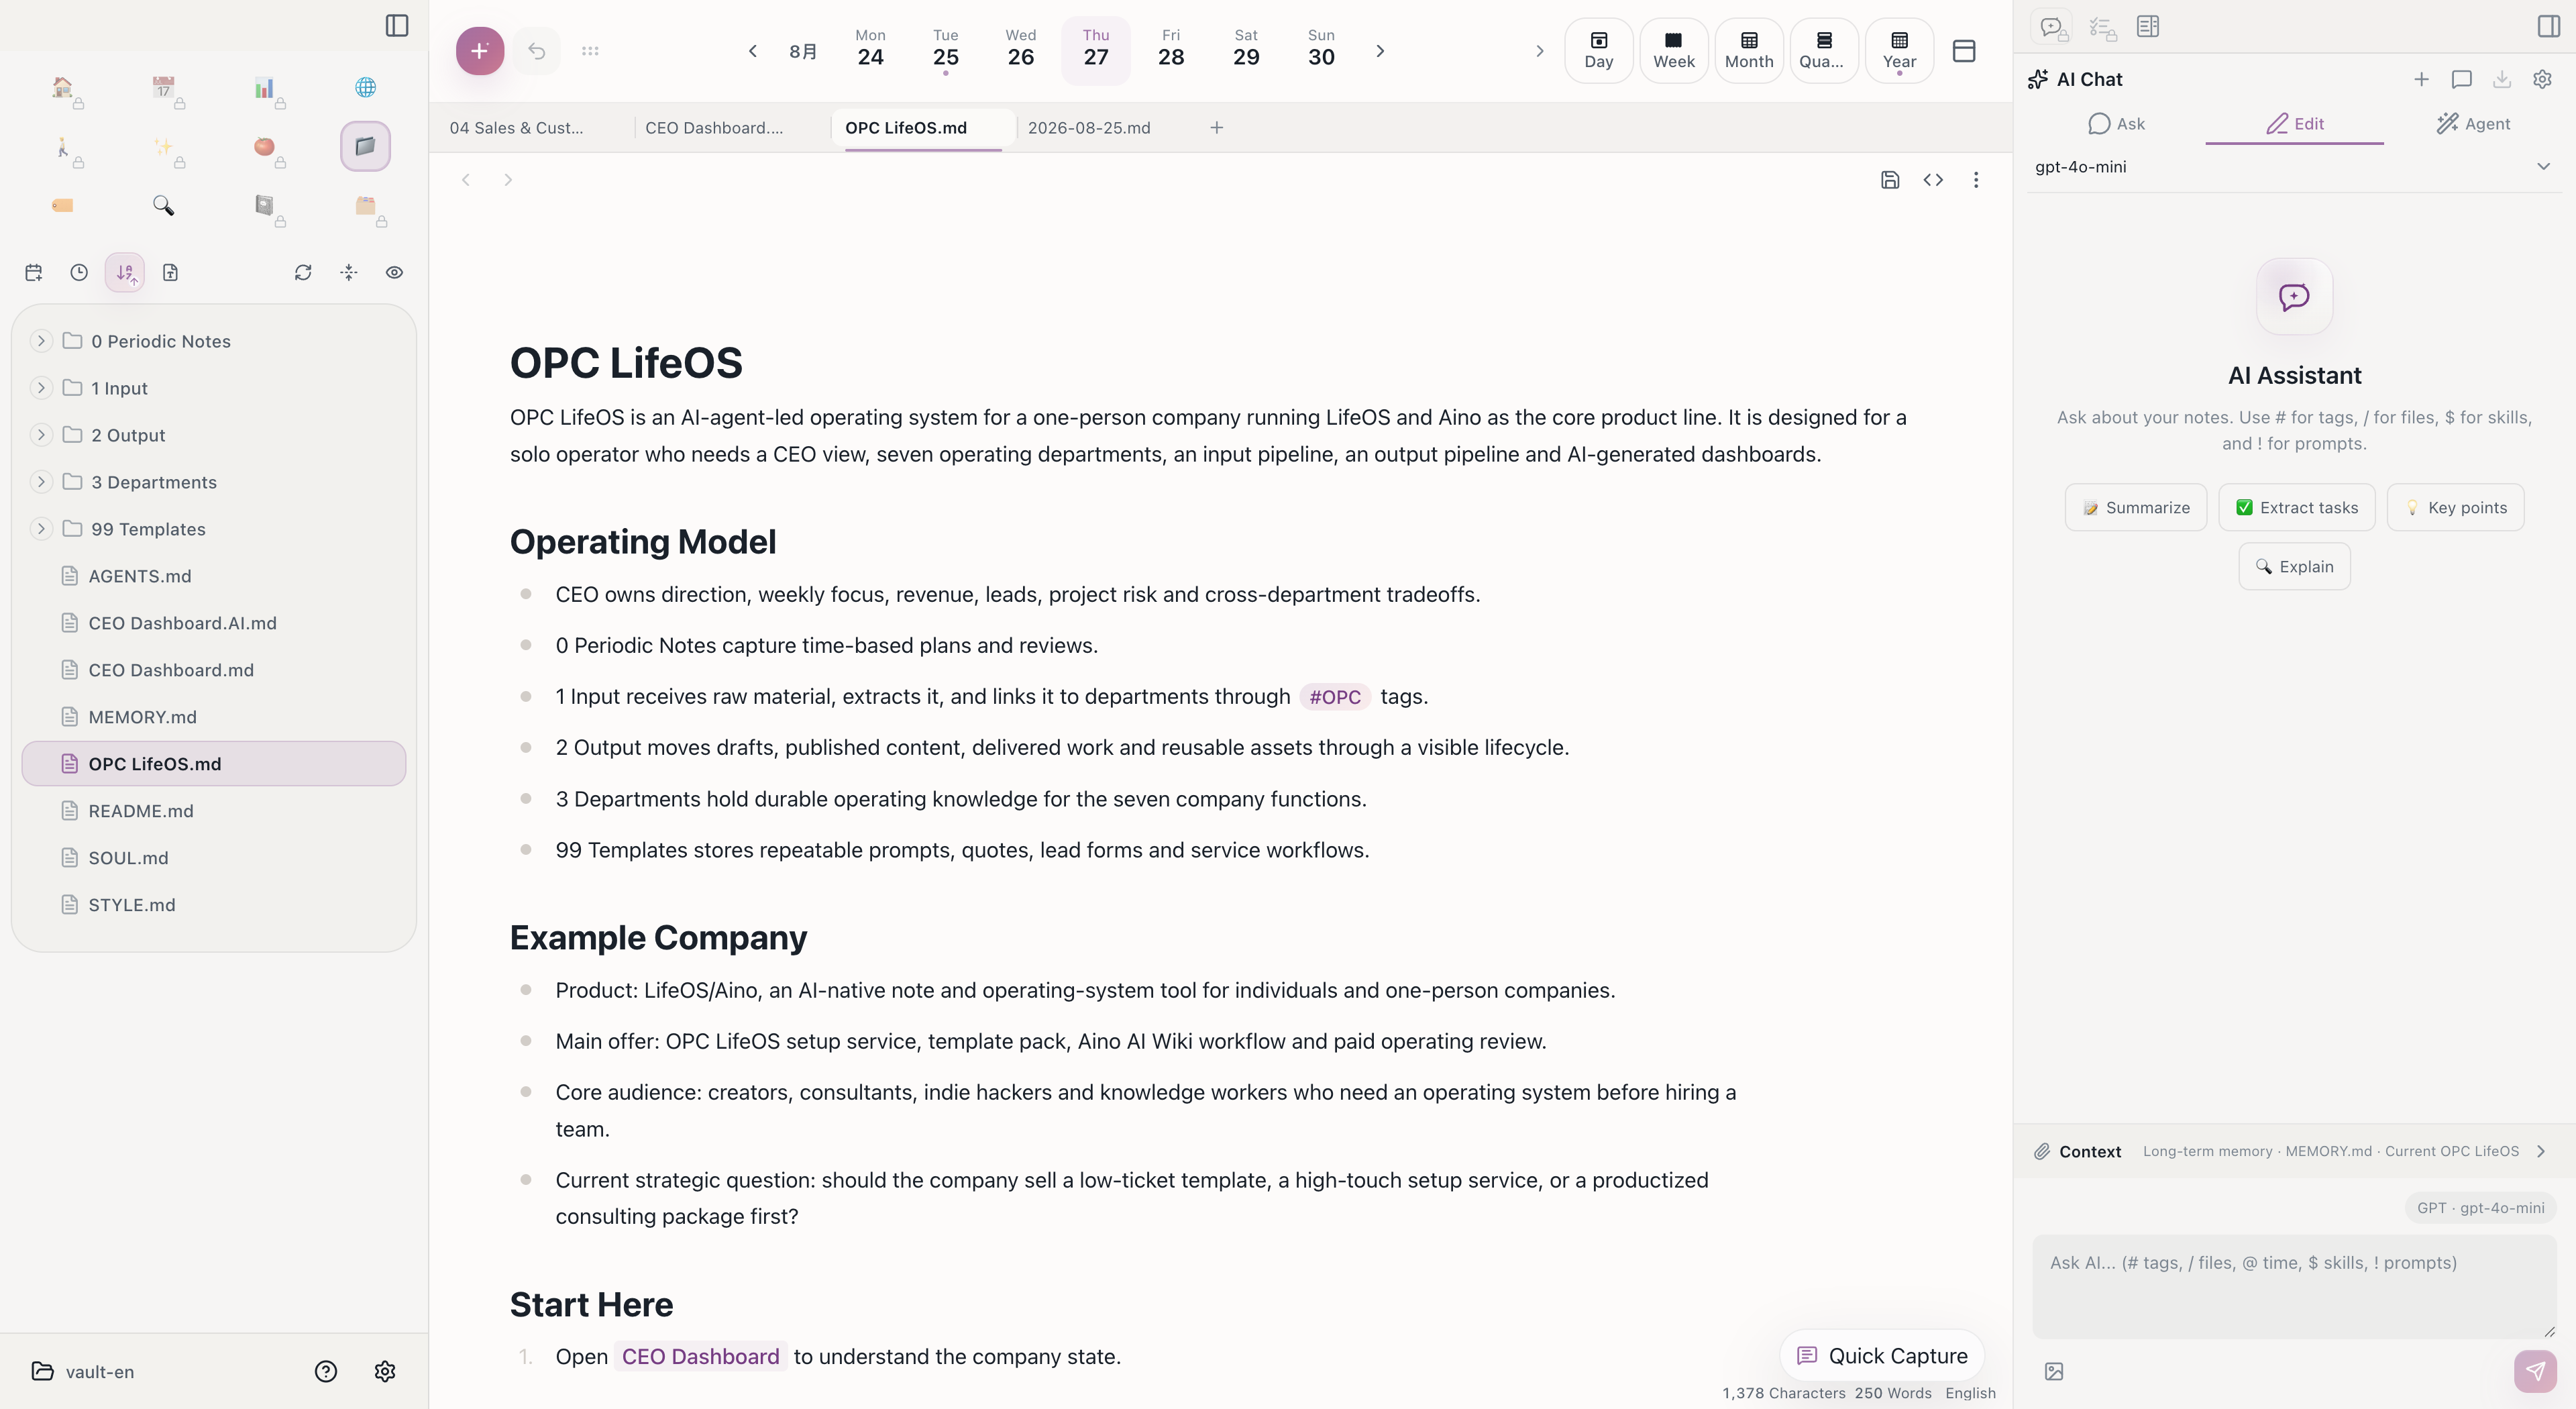
Task: Open a new tab with plus
Action: 1217,128
